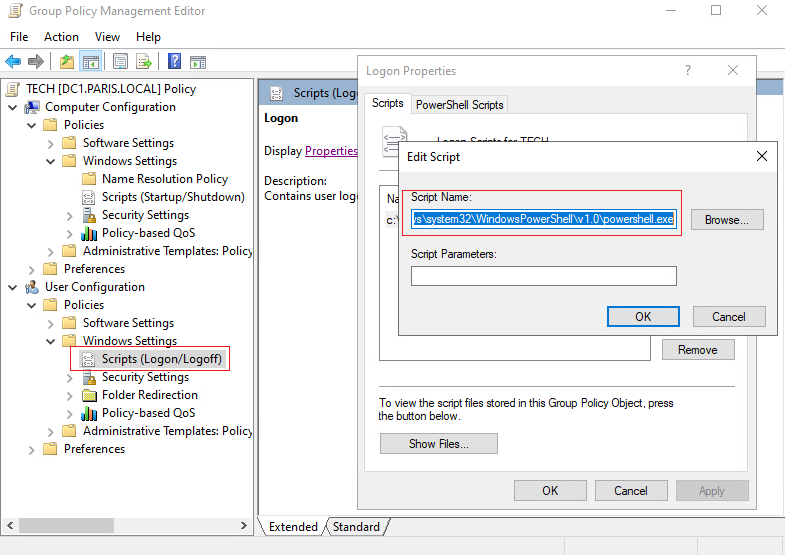Click OK in Edit Script dialog
The height and width of the screenshot is (555, 785).
(643, 317)
